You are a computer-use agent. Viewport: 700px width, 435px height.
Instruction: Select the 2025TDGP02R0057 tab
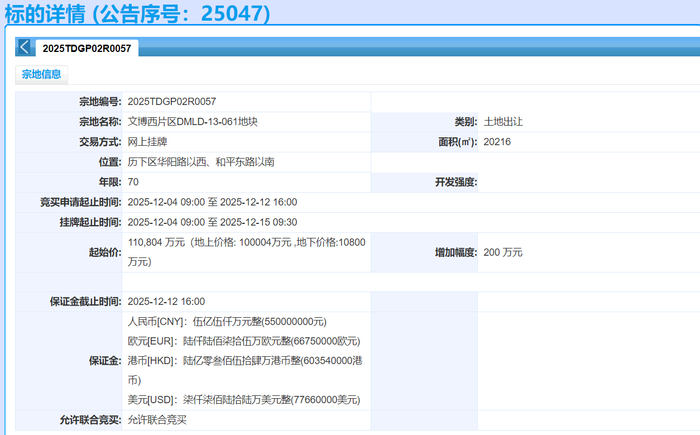87,48
